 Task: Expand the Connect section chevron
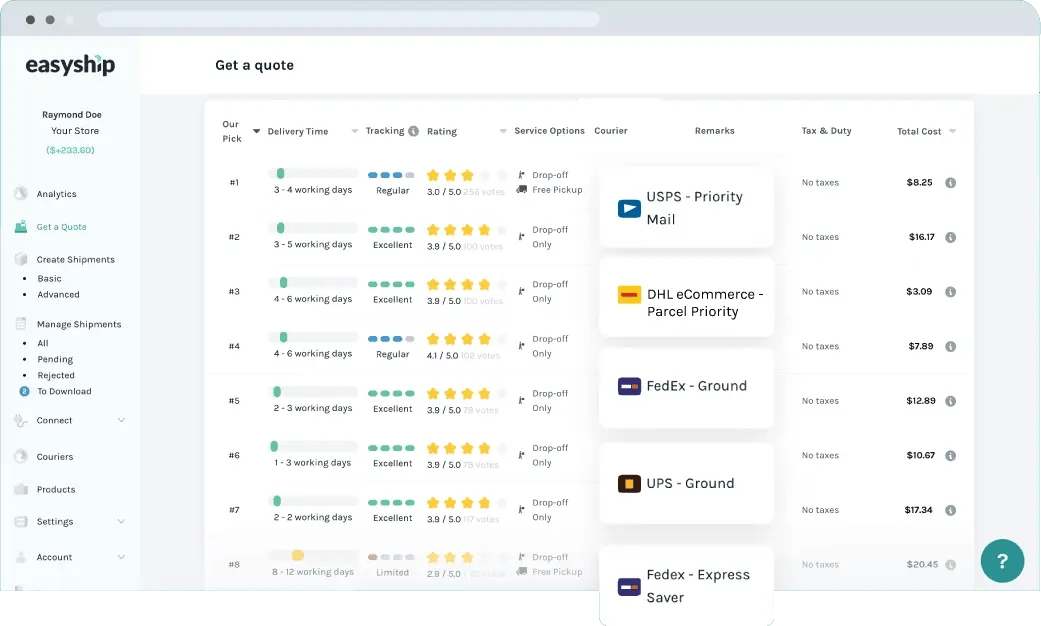[x=122, y=422]
